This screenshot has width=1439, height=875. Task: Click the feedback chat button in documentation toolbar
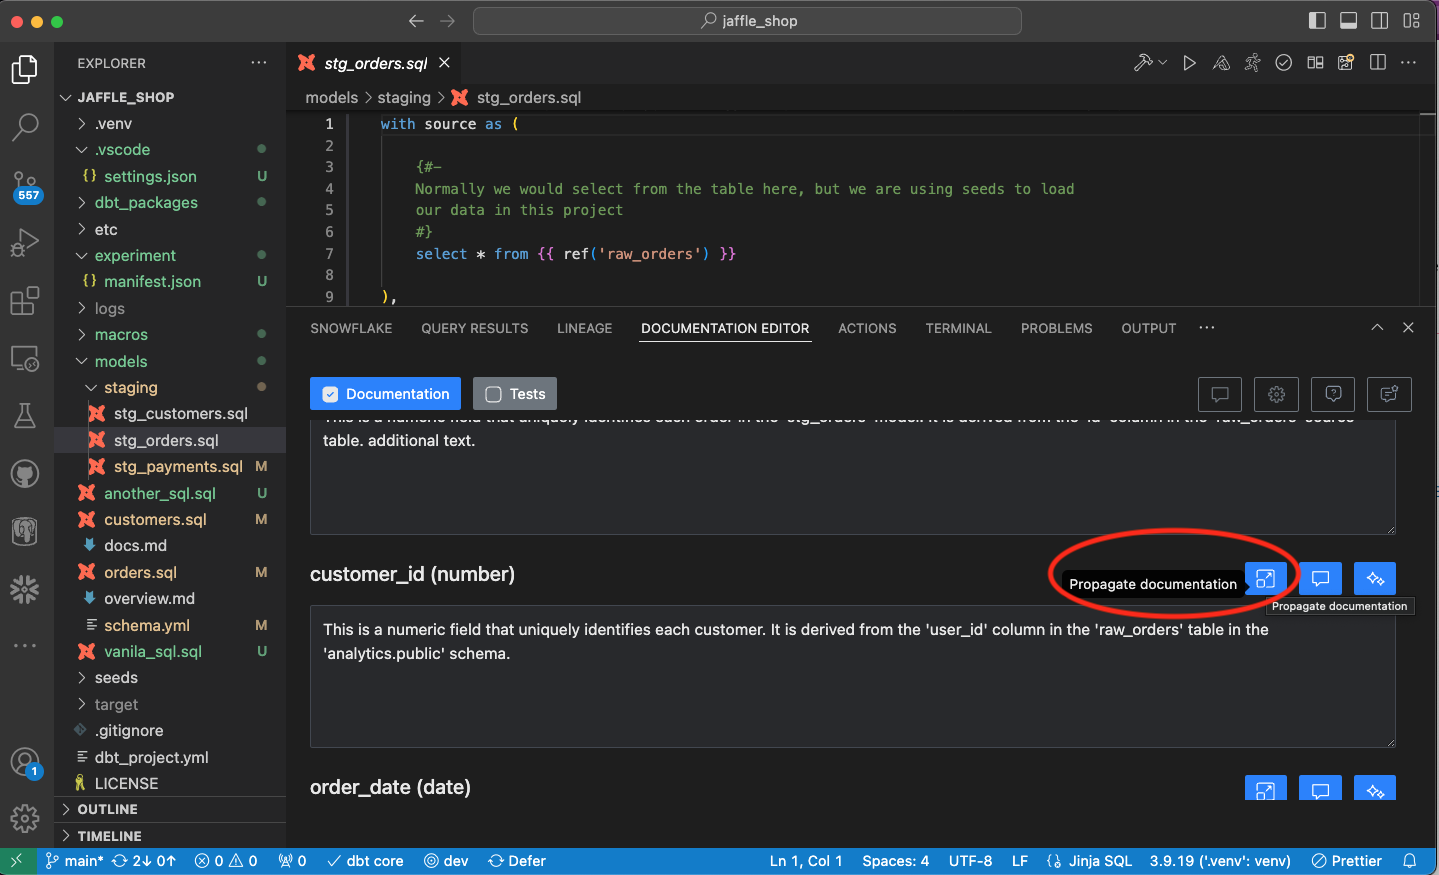[x=1389, y=394]
